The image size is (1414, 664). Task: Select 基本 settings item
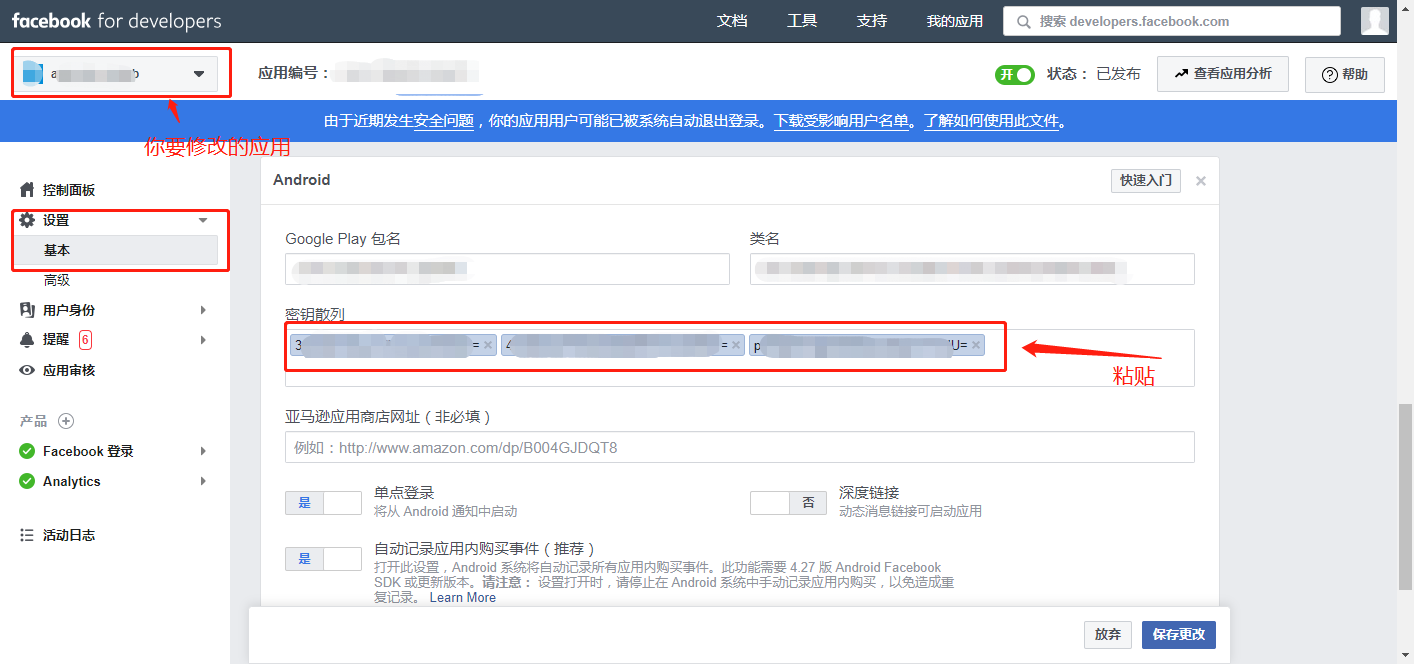(x=117, y=250)
